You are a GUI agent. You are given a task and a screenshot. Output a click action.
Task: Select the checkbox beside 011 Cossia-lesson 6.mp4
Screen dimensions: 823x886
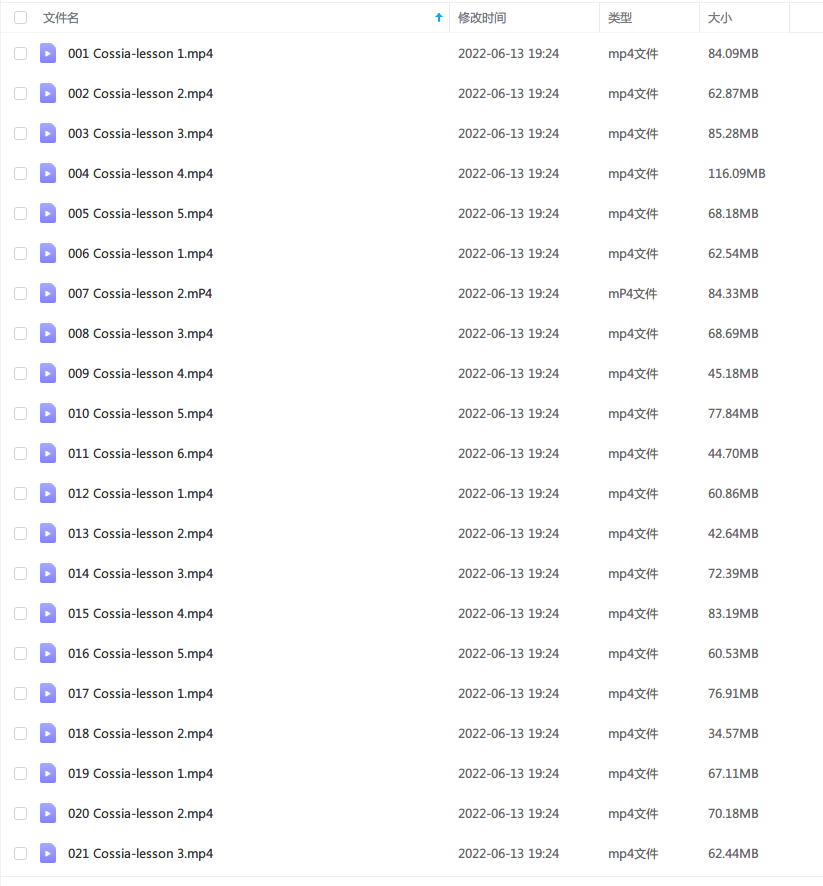click(x=20, y=453)
